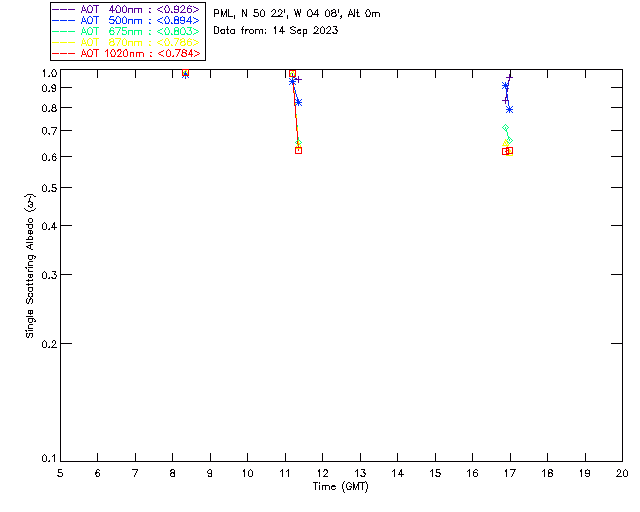
Task: Click the purple plus at top near 17 GMT
Action: (509, 77)
